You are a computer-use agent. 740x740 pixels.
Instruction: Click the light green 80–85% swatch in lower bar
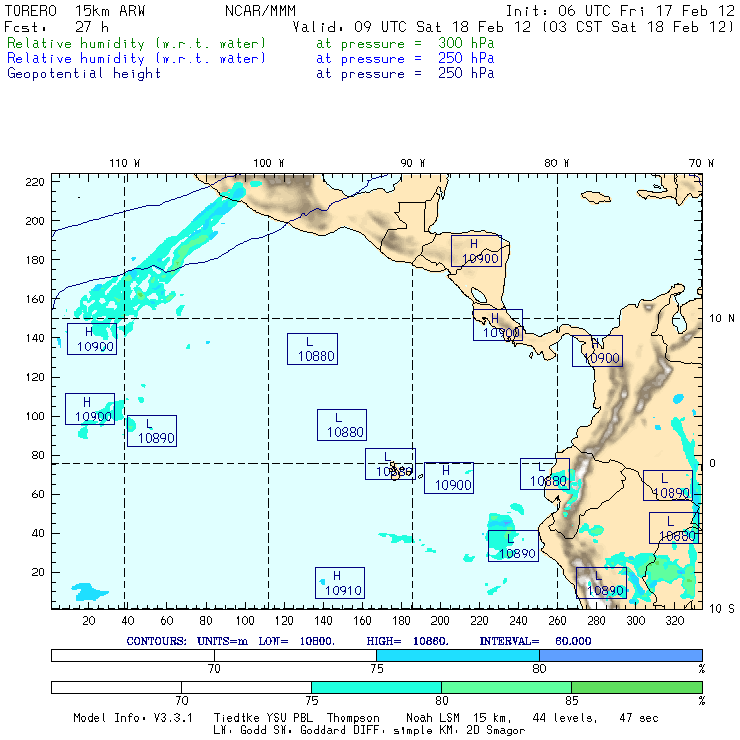pos(506,687)
